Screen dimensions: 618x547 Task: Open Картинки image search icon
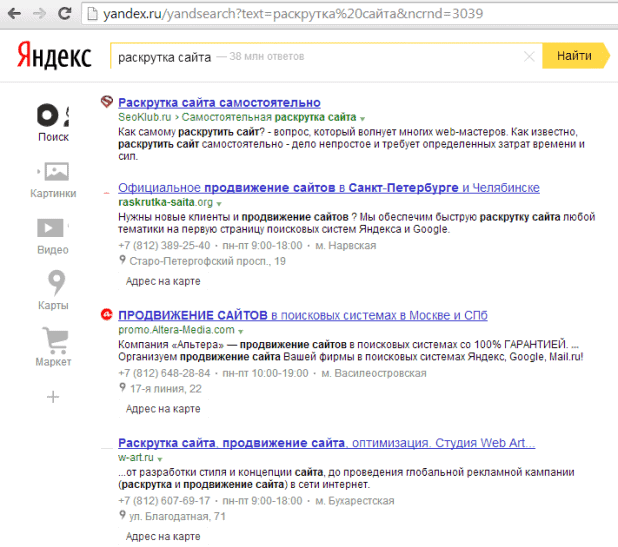coord(53,171)
